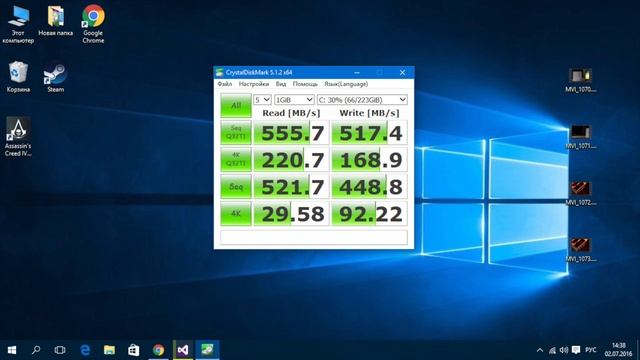Open the Windows Start menu
This screenshot has width=640, height=360.
12,350
